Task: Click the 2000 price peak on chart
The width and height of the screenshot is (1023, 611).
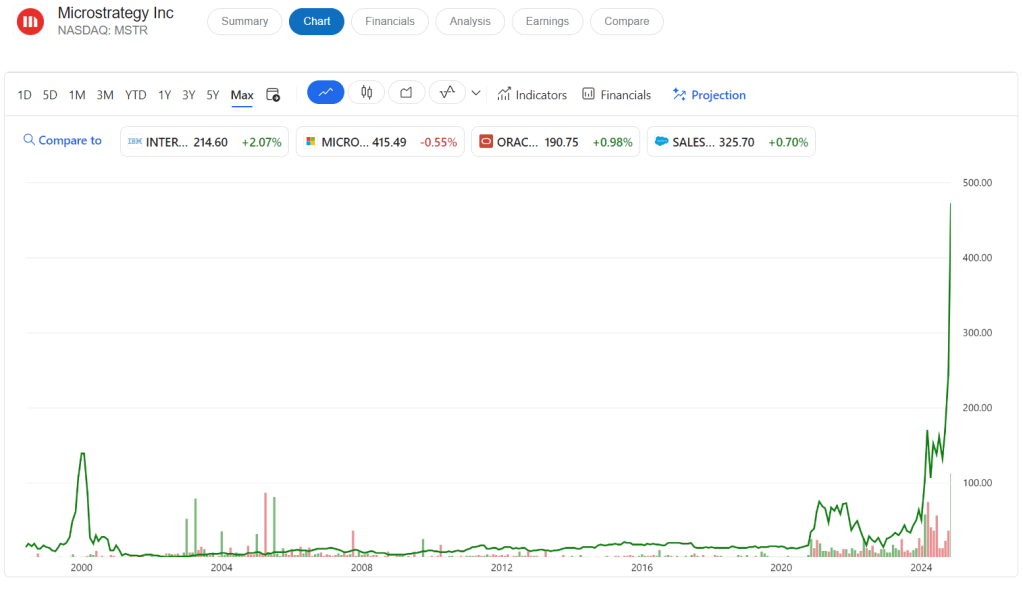Action: 82,454
